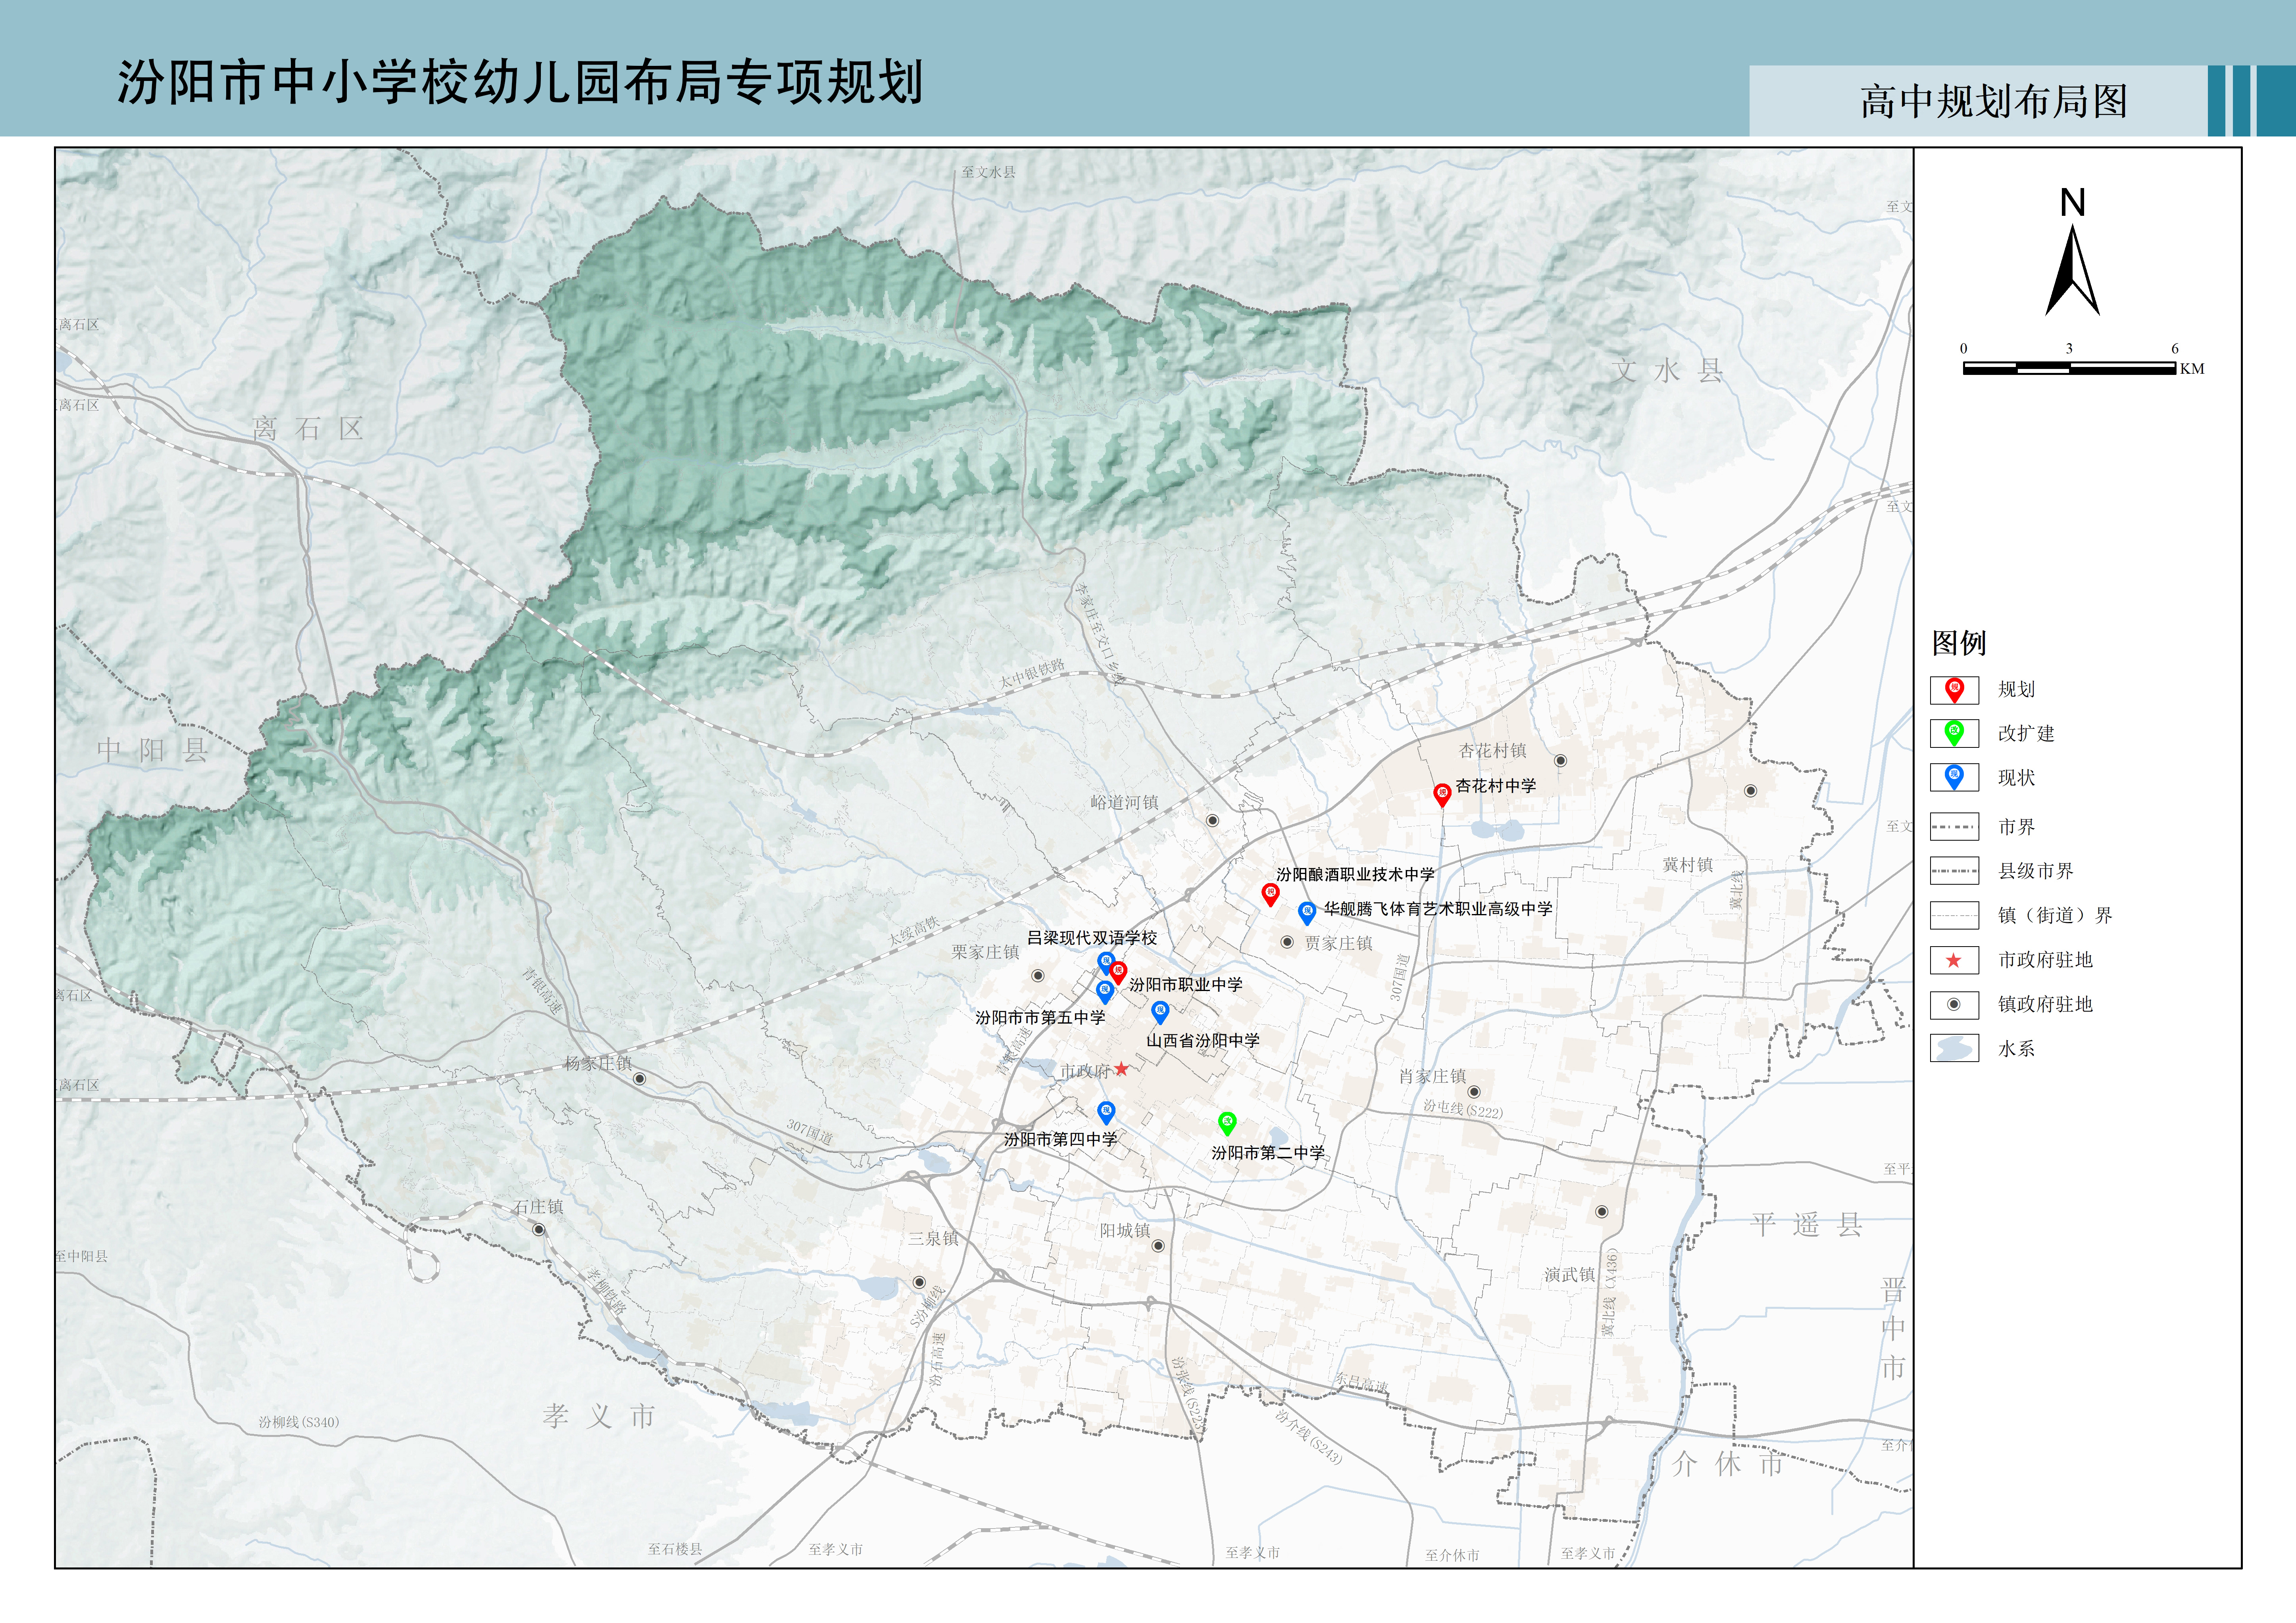Click the legend star for 市政府驻地
The width and height of the screenshot is (2296, 1623).
point(1954,960)
